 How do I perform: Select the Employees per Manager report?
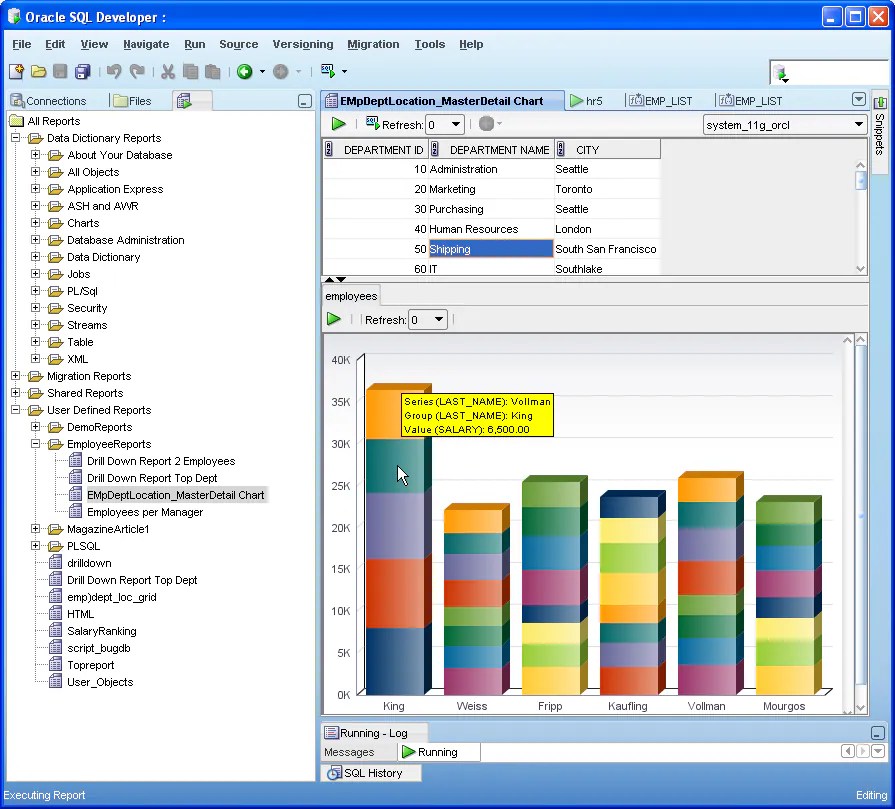click(144, 512)
